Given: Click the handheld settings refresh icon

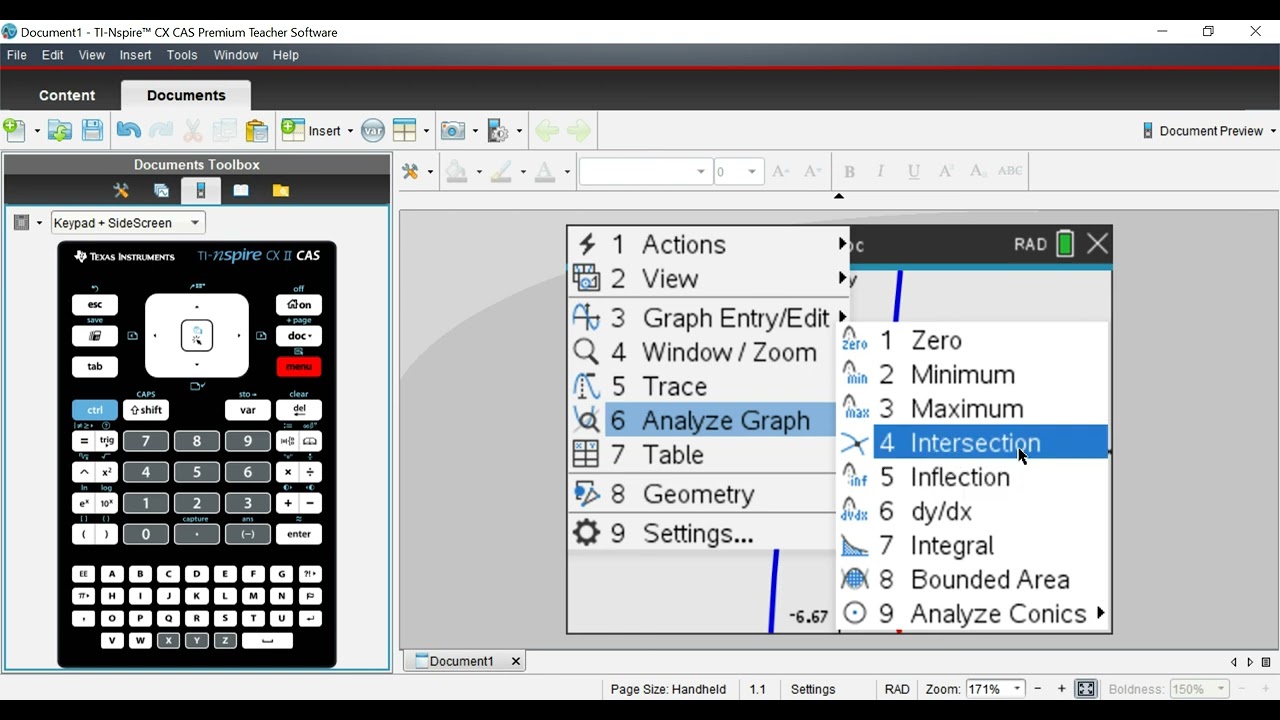Looking at the screenshot, I should 499,130.
